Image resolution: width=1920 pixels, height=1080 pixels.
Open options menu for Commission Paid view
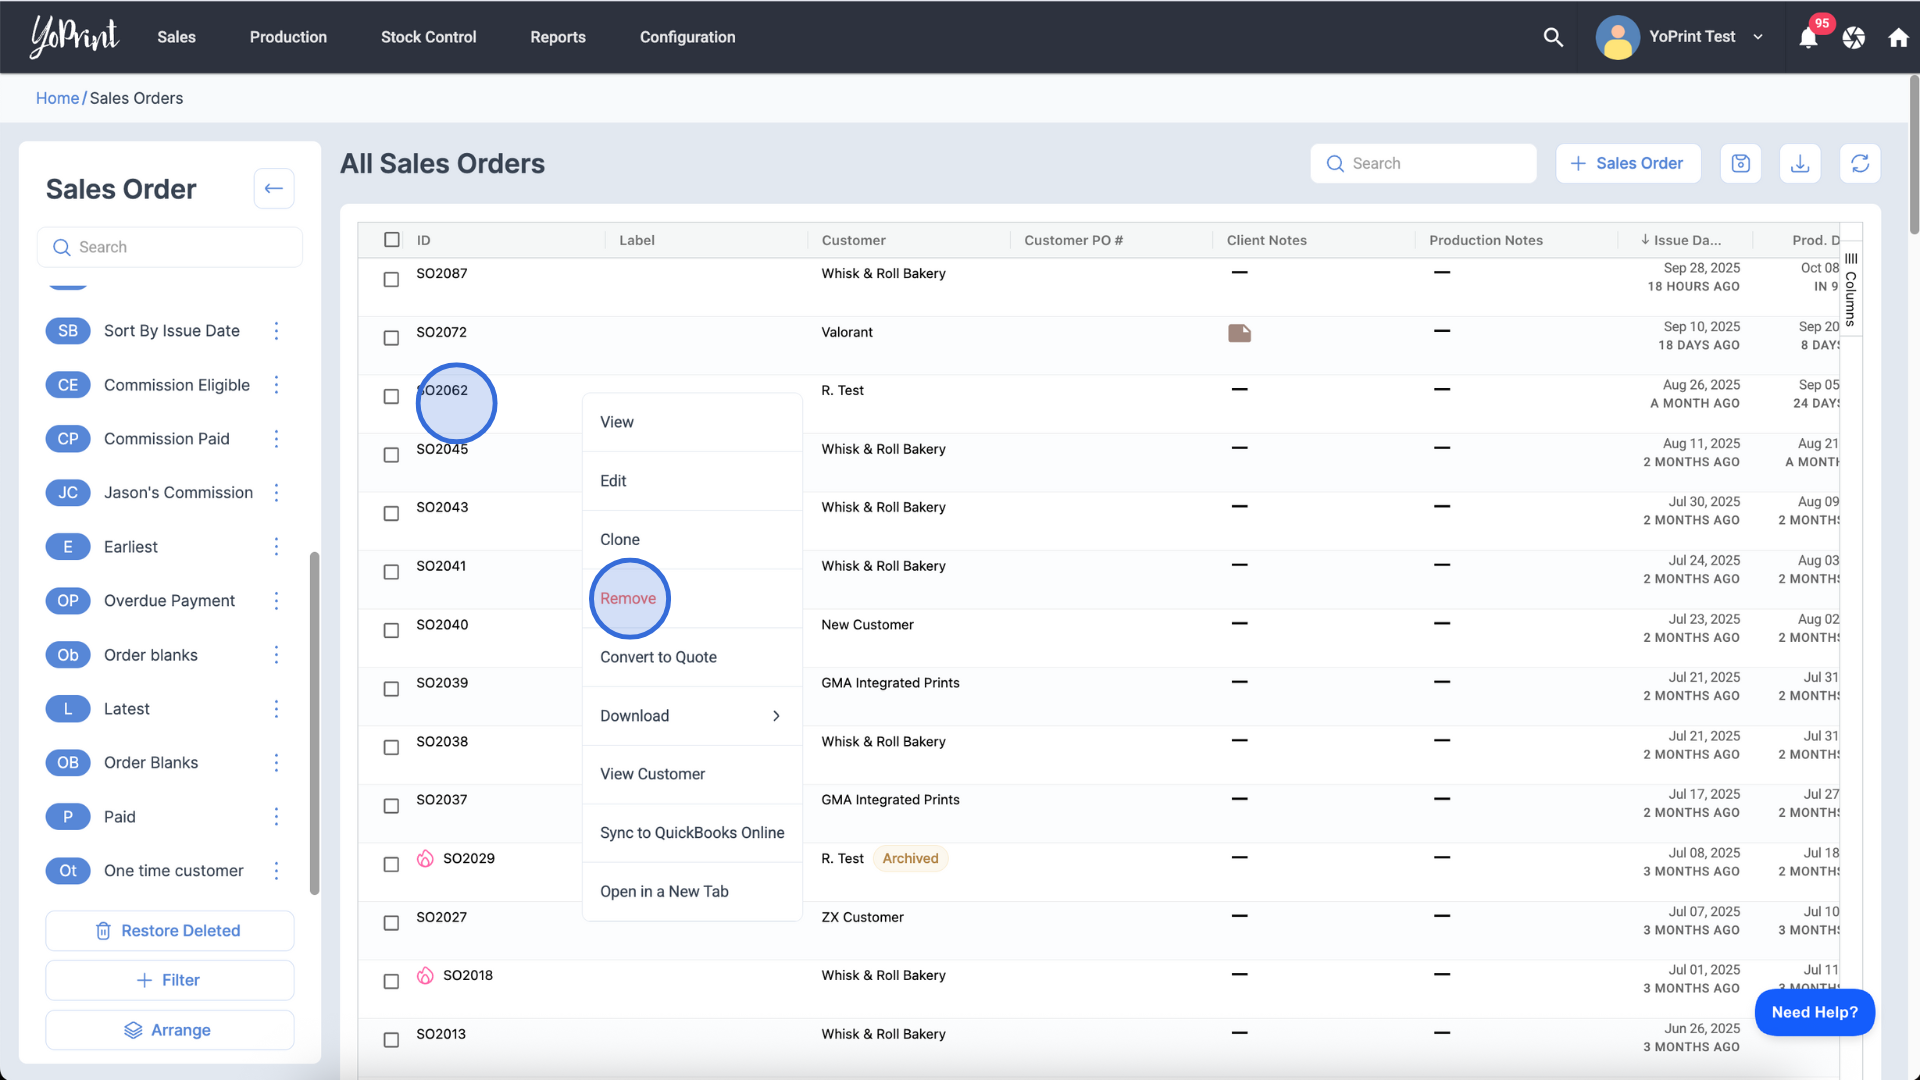click(x=277, y=439)
